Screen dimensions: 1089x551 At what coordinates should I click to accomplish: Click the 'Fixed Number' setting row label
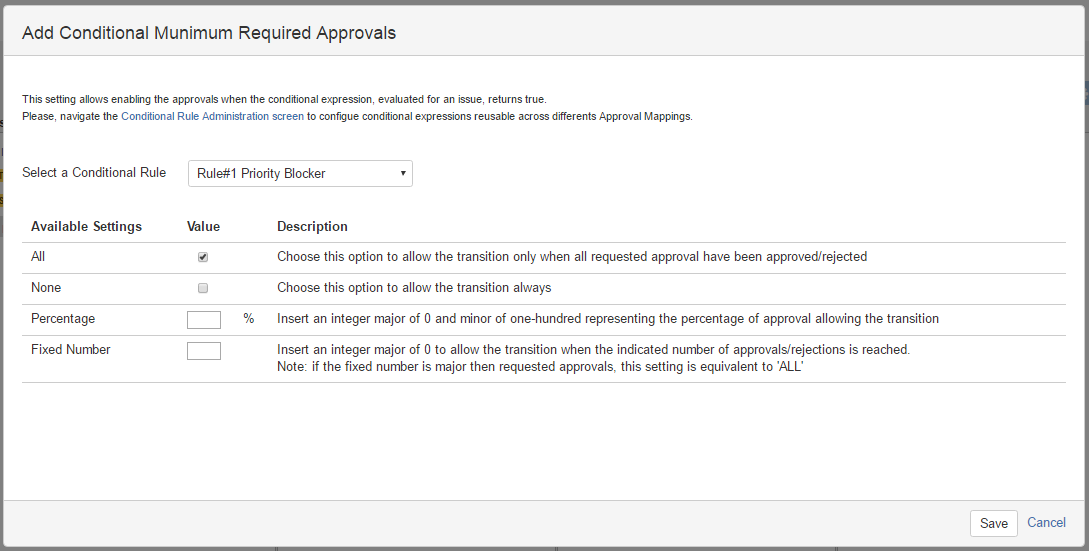click(x=70, y=350)
